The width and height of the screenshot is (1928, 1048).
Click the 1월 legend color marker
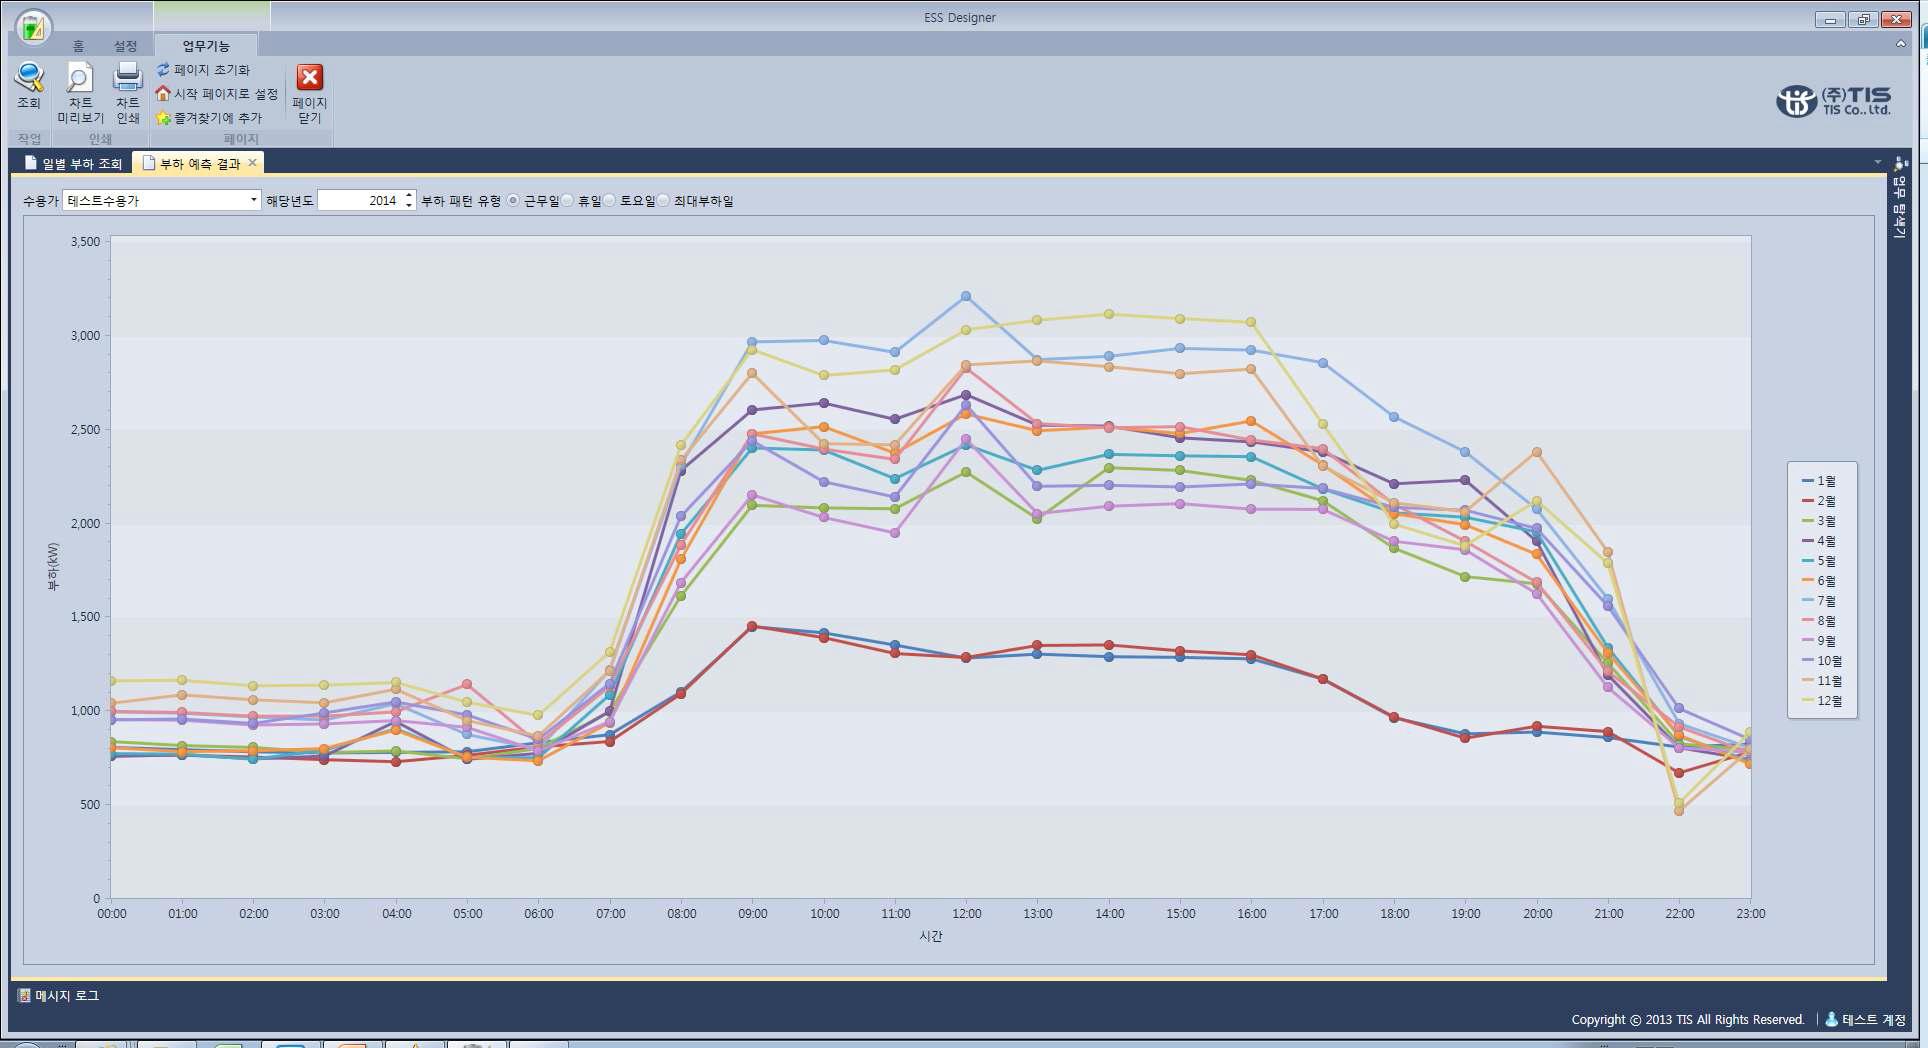click(x=1808, y=481)
